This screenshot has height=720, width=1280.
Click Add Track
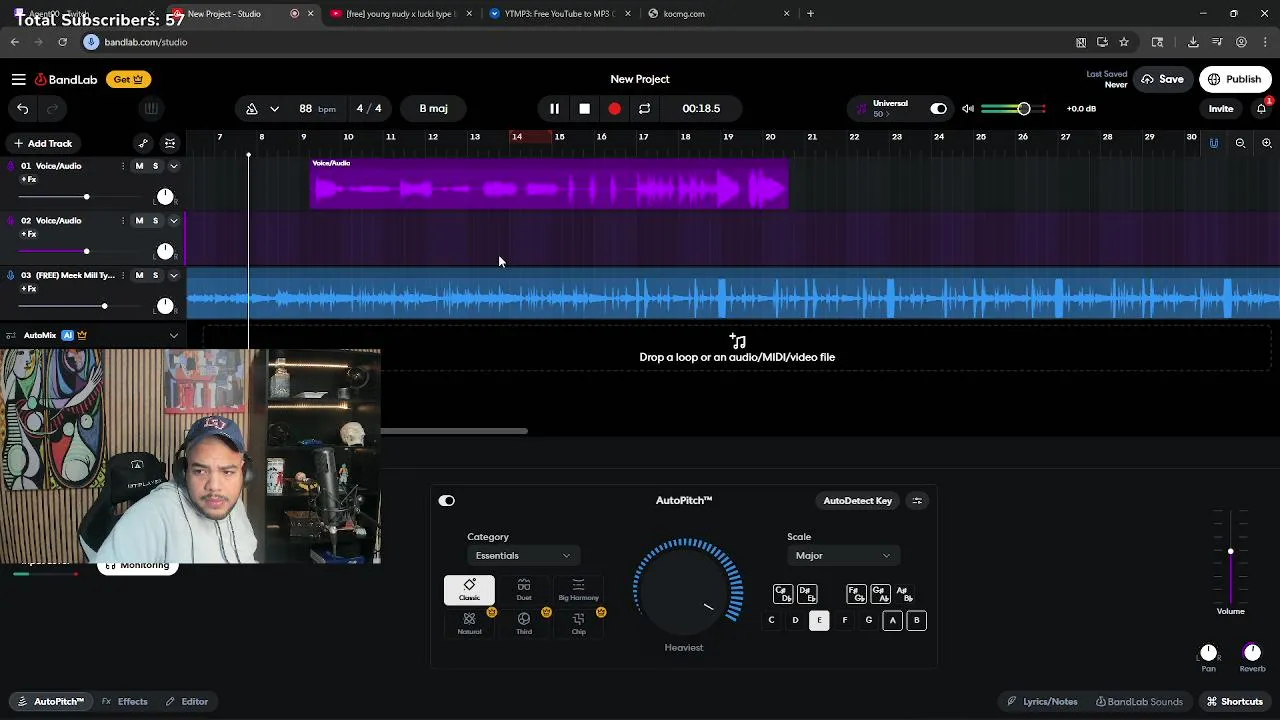coord(42,143)
